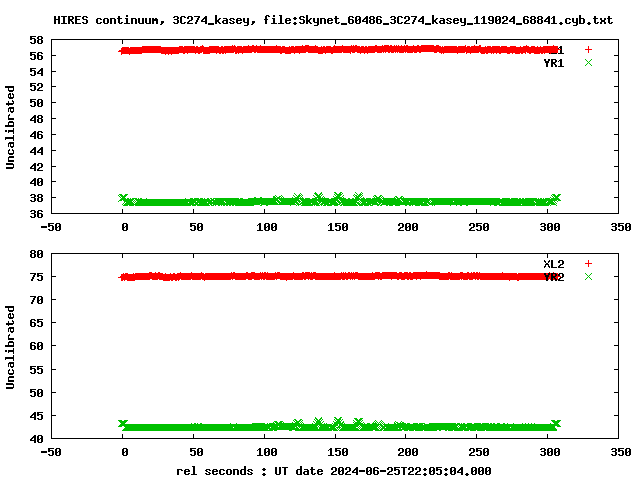Screen dimensions: 640x480
Task: Click x-axis tick 0 under the YR2 plot
Action: pyautogui.click(x=125, y=452)
